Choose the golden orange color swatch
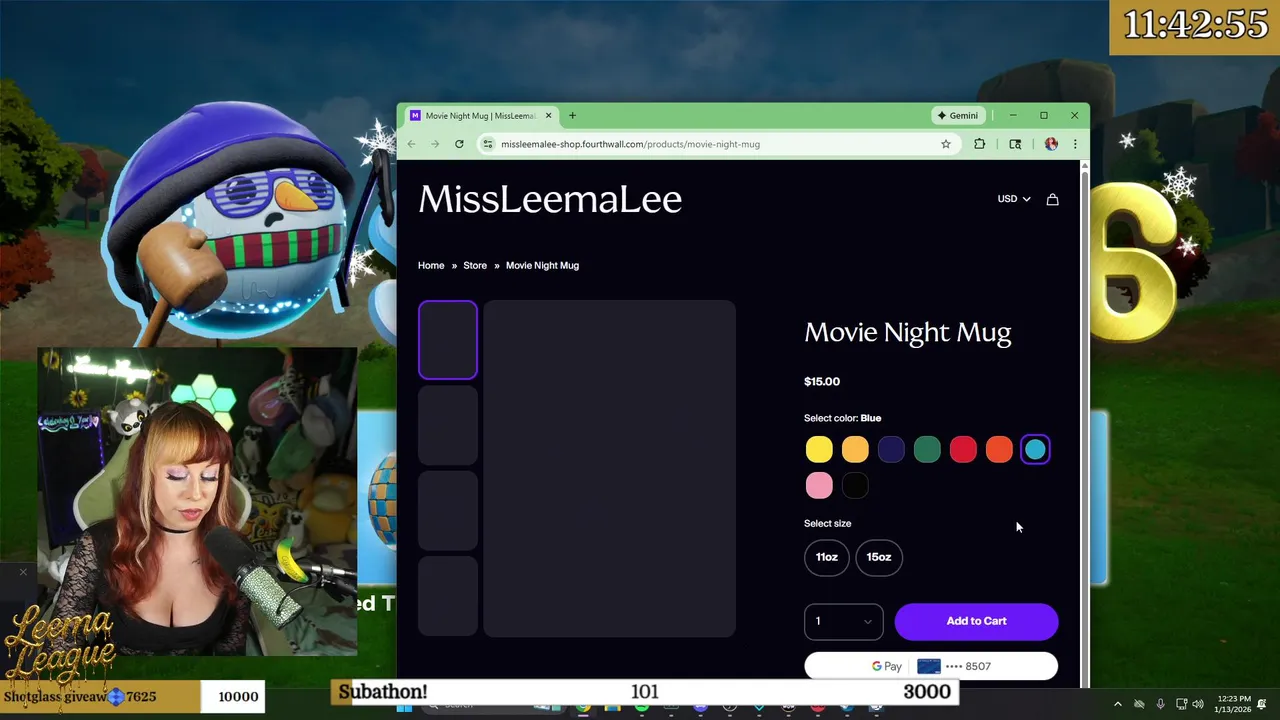Image resolution: width=1280 pixels, height=720 pixels. coord(855,450)
